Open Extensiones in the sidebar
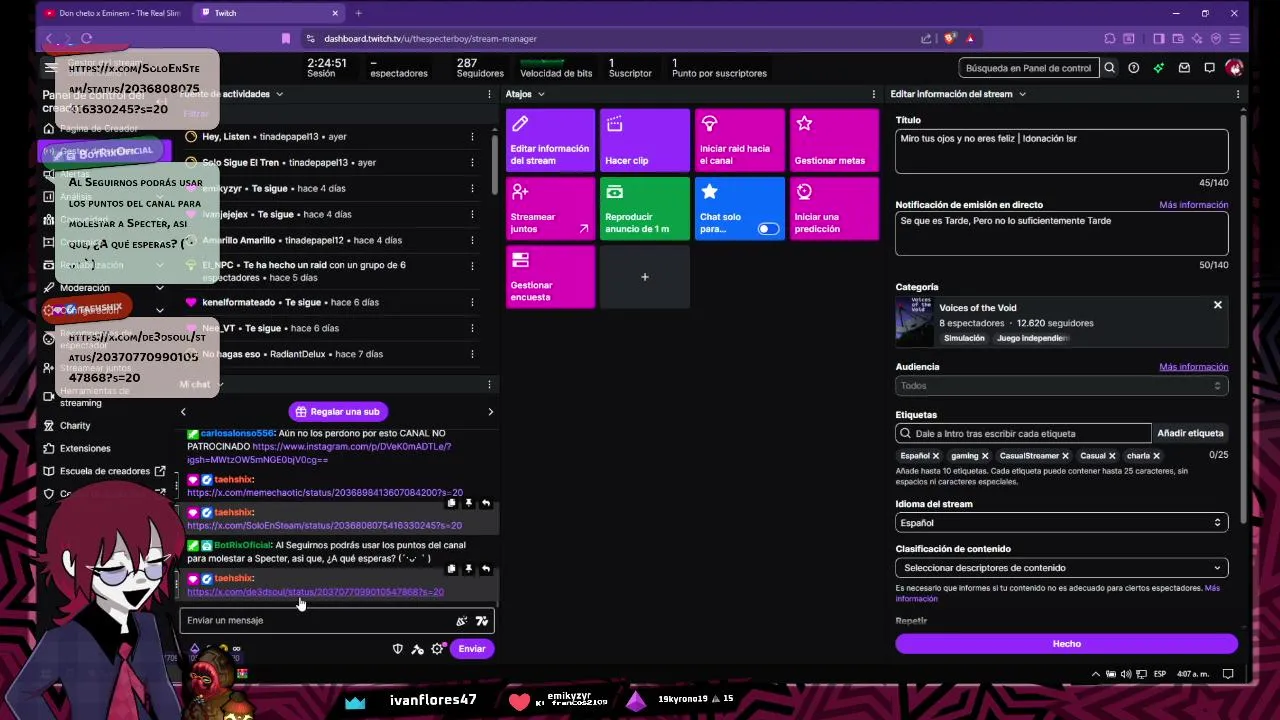 pos(85,448)
